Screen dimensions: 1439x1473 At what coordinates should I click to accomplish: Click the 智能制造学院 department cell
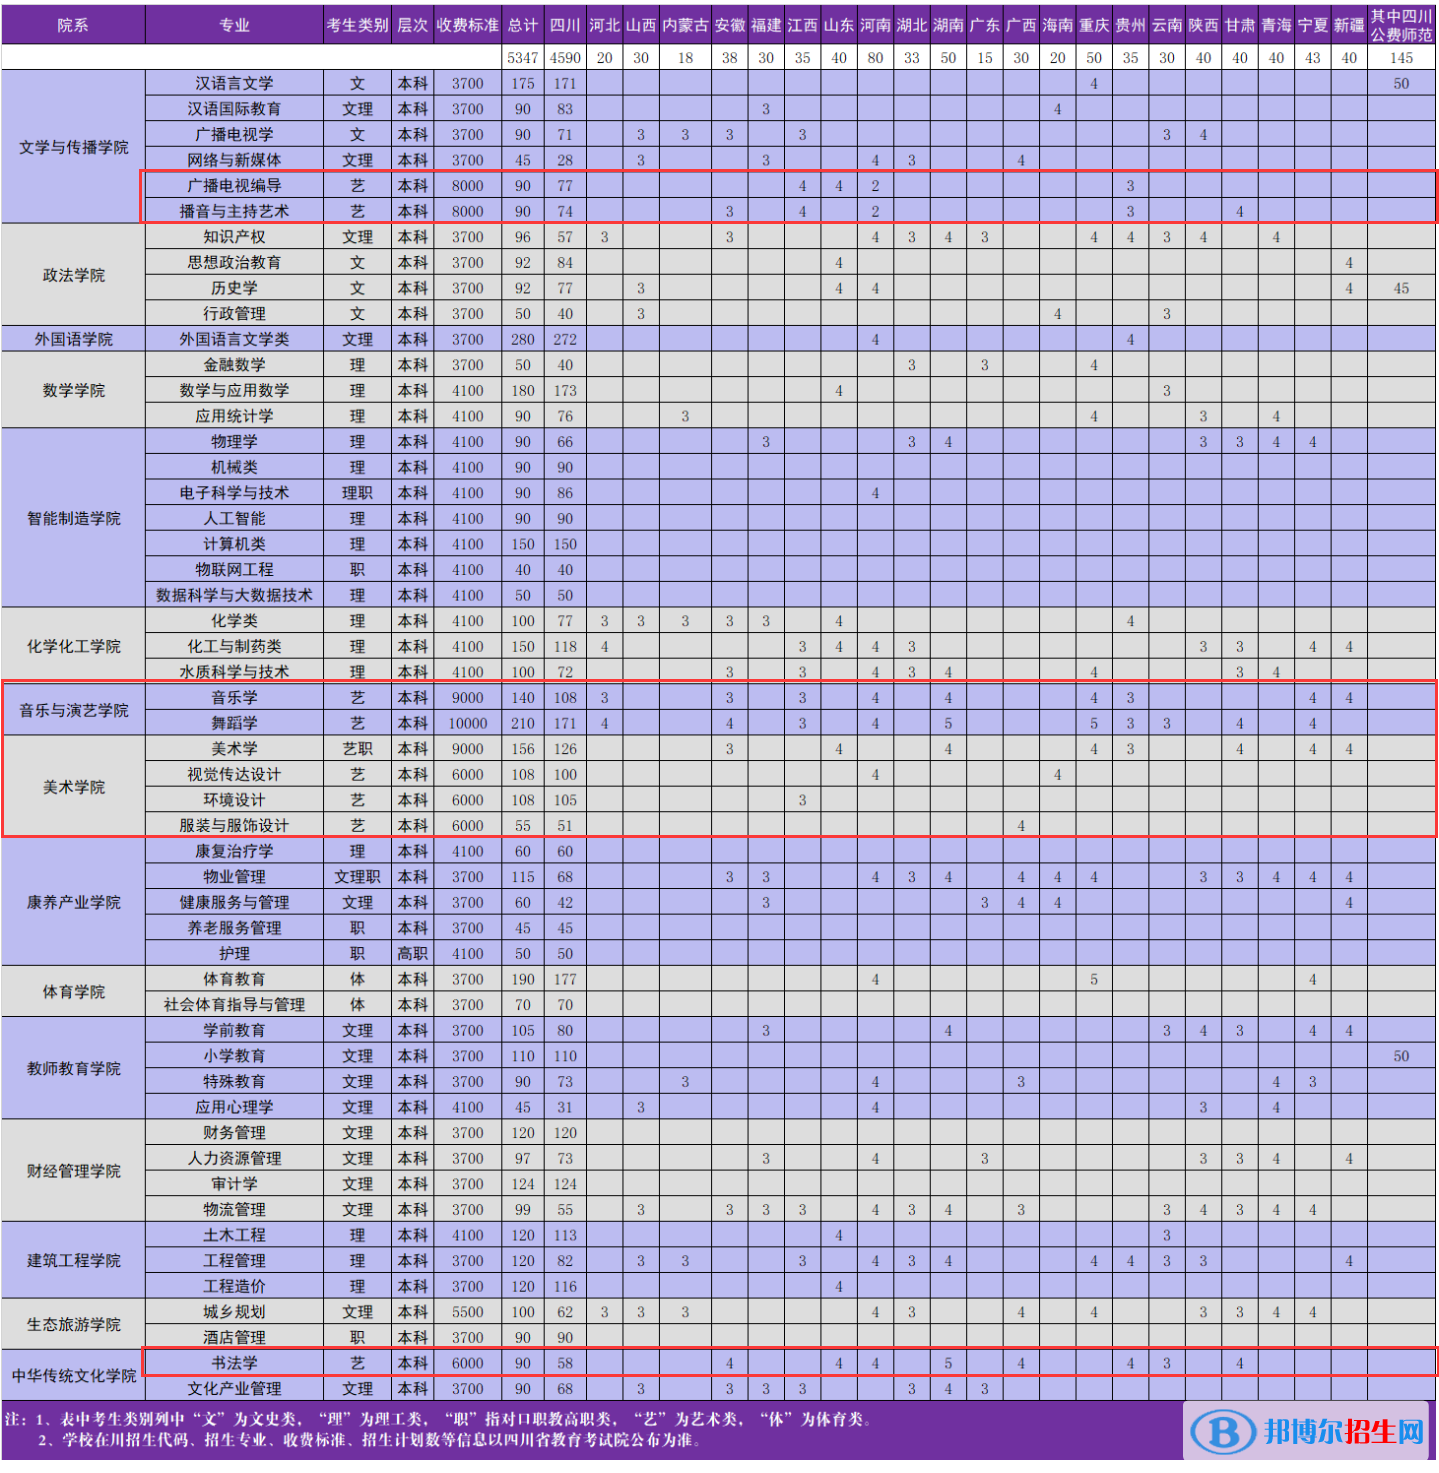pos(73,518)
